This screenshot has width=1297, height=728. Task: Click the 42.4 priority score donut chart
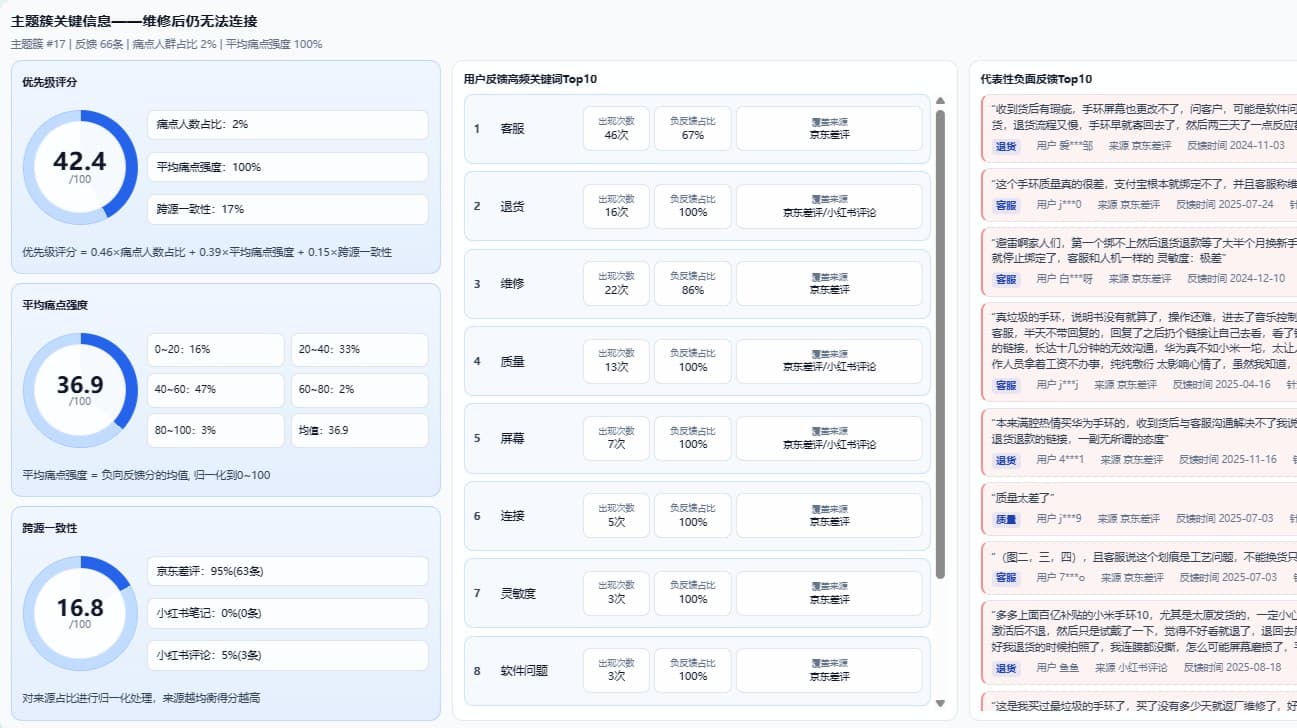pos(80,167)
